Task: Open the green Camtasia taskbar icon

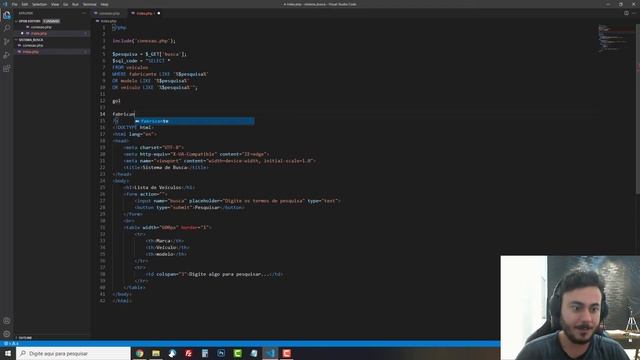Action: click(238, 353)
